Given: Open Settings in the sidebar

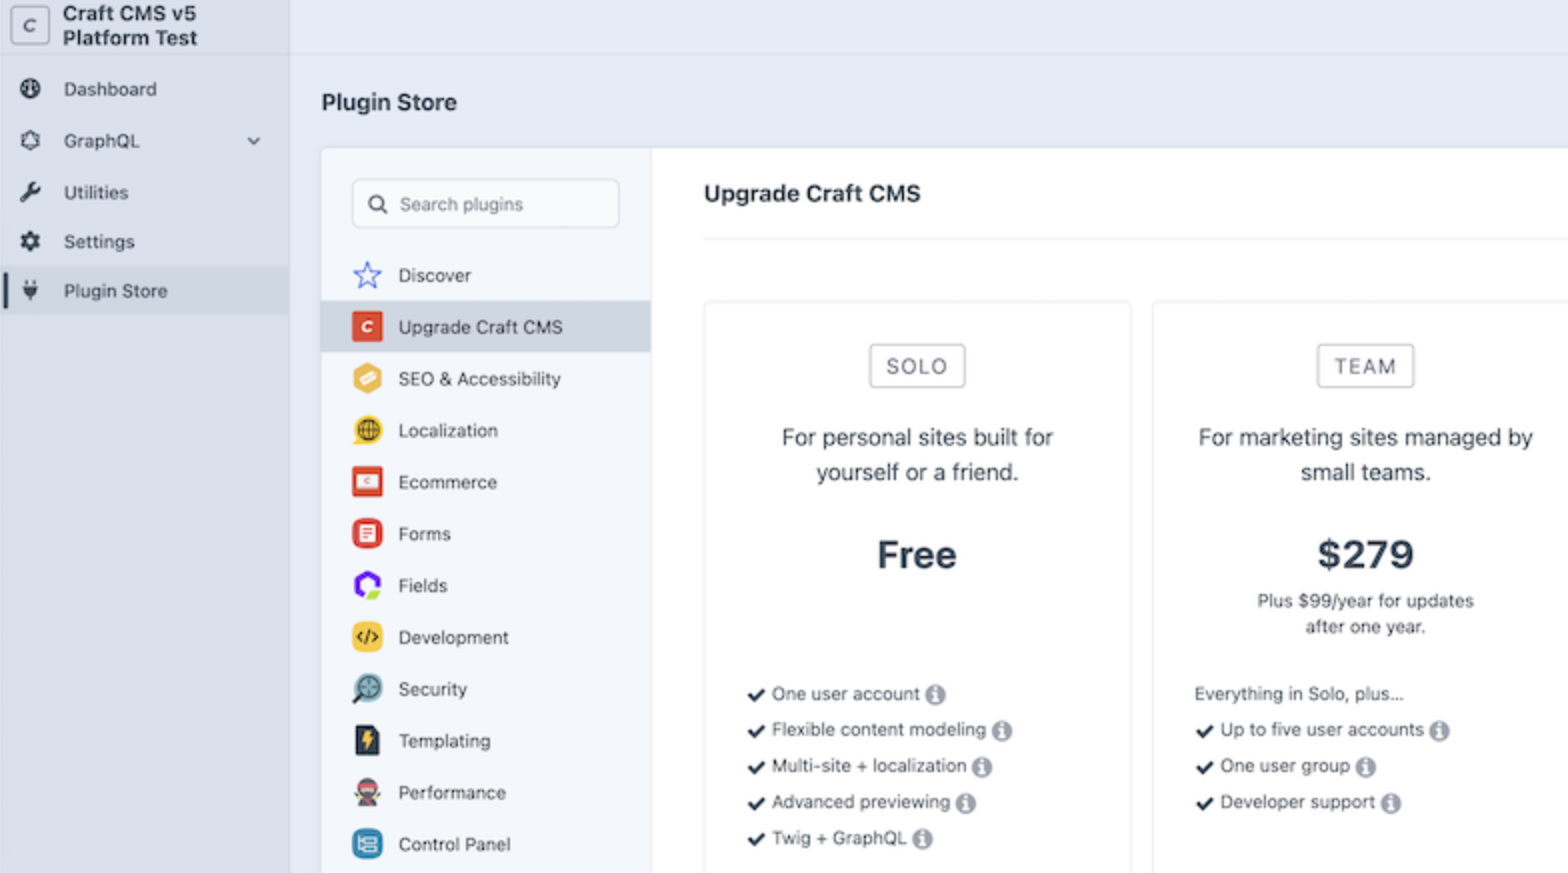Looking at the screenshot, I should 145,241.
